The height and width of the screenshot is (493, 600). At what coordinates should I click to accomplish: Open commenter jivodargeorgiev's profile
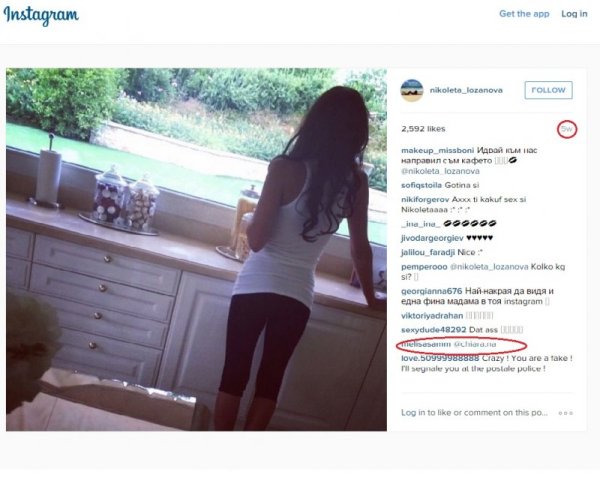[427, 238]
